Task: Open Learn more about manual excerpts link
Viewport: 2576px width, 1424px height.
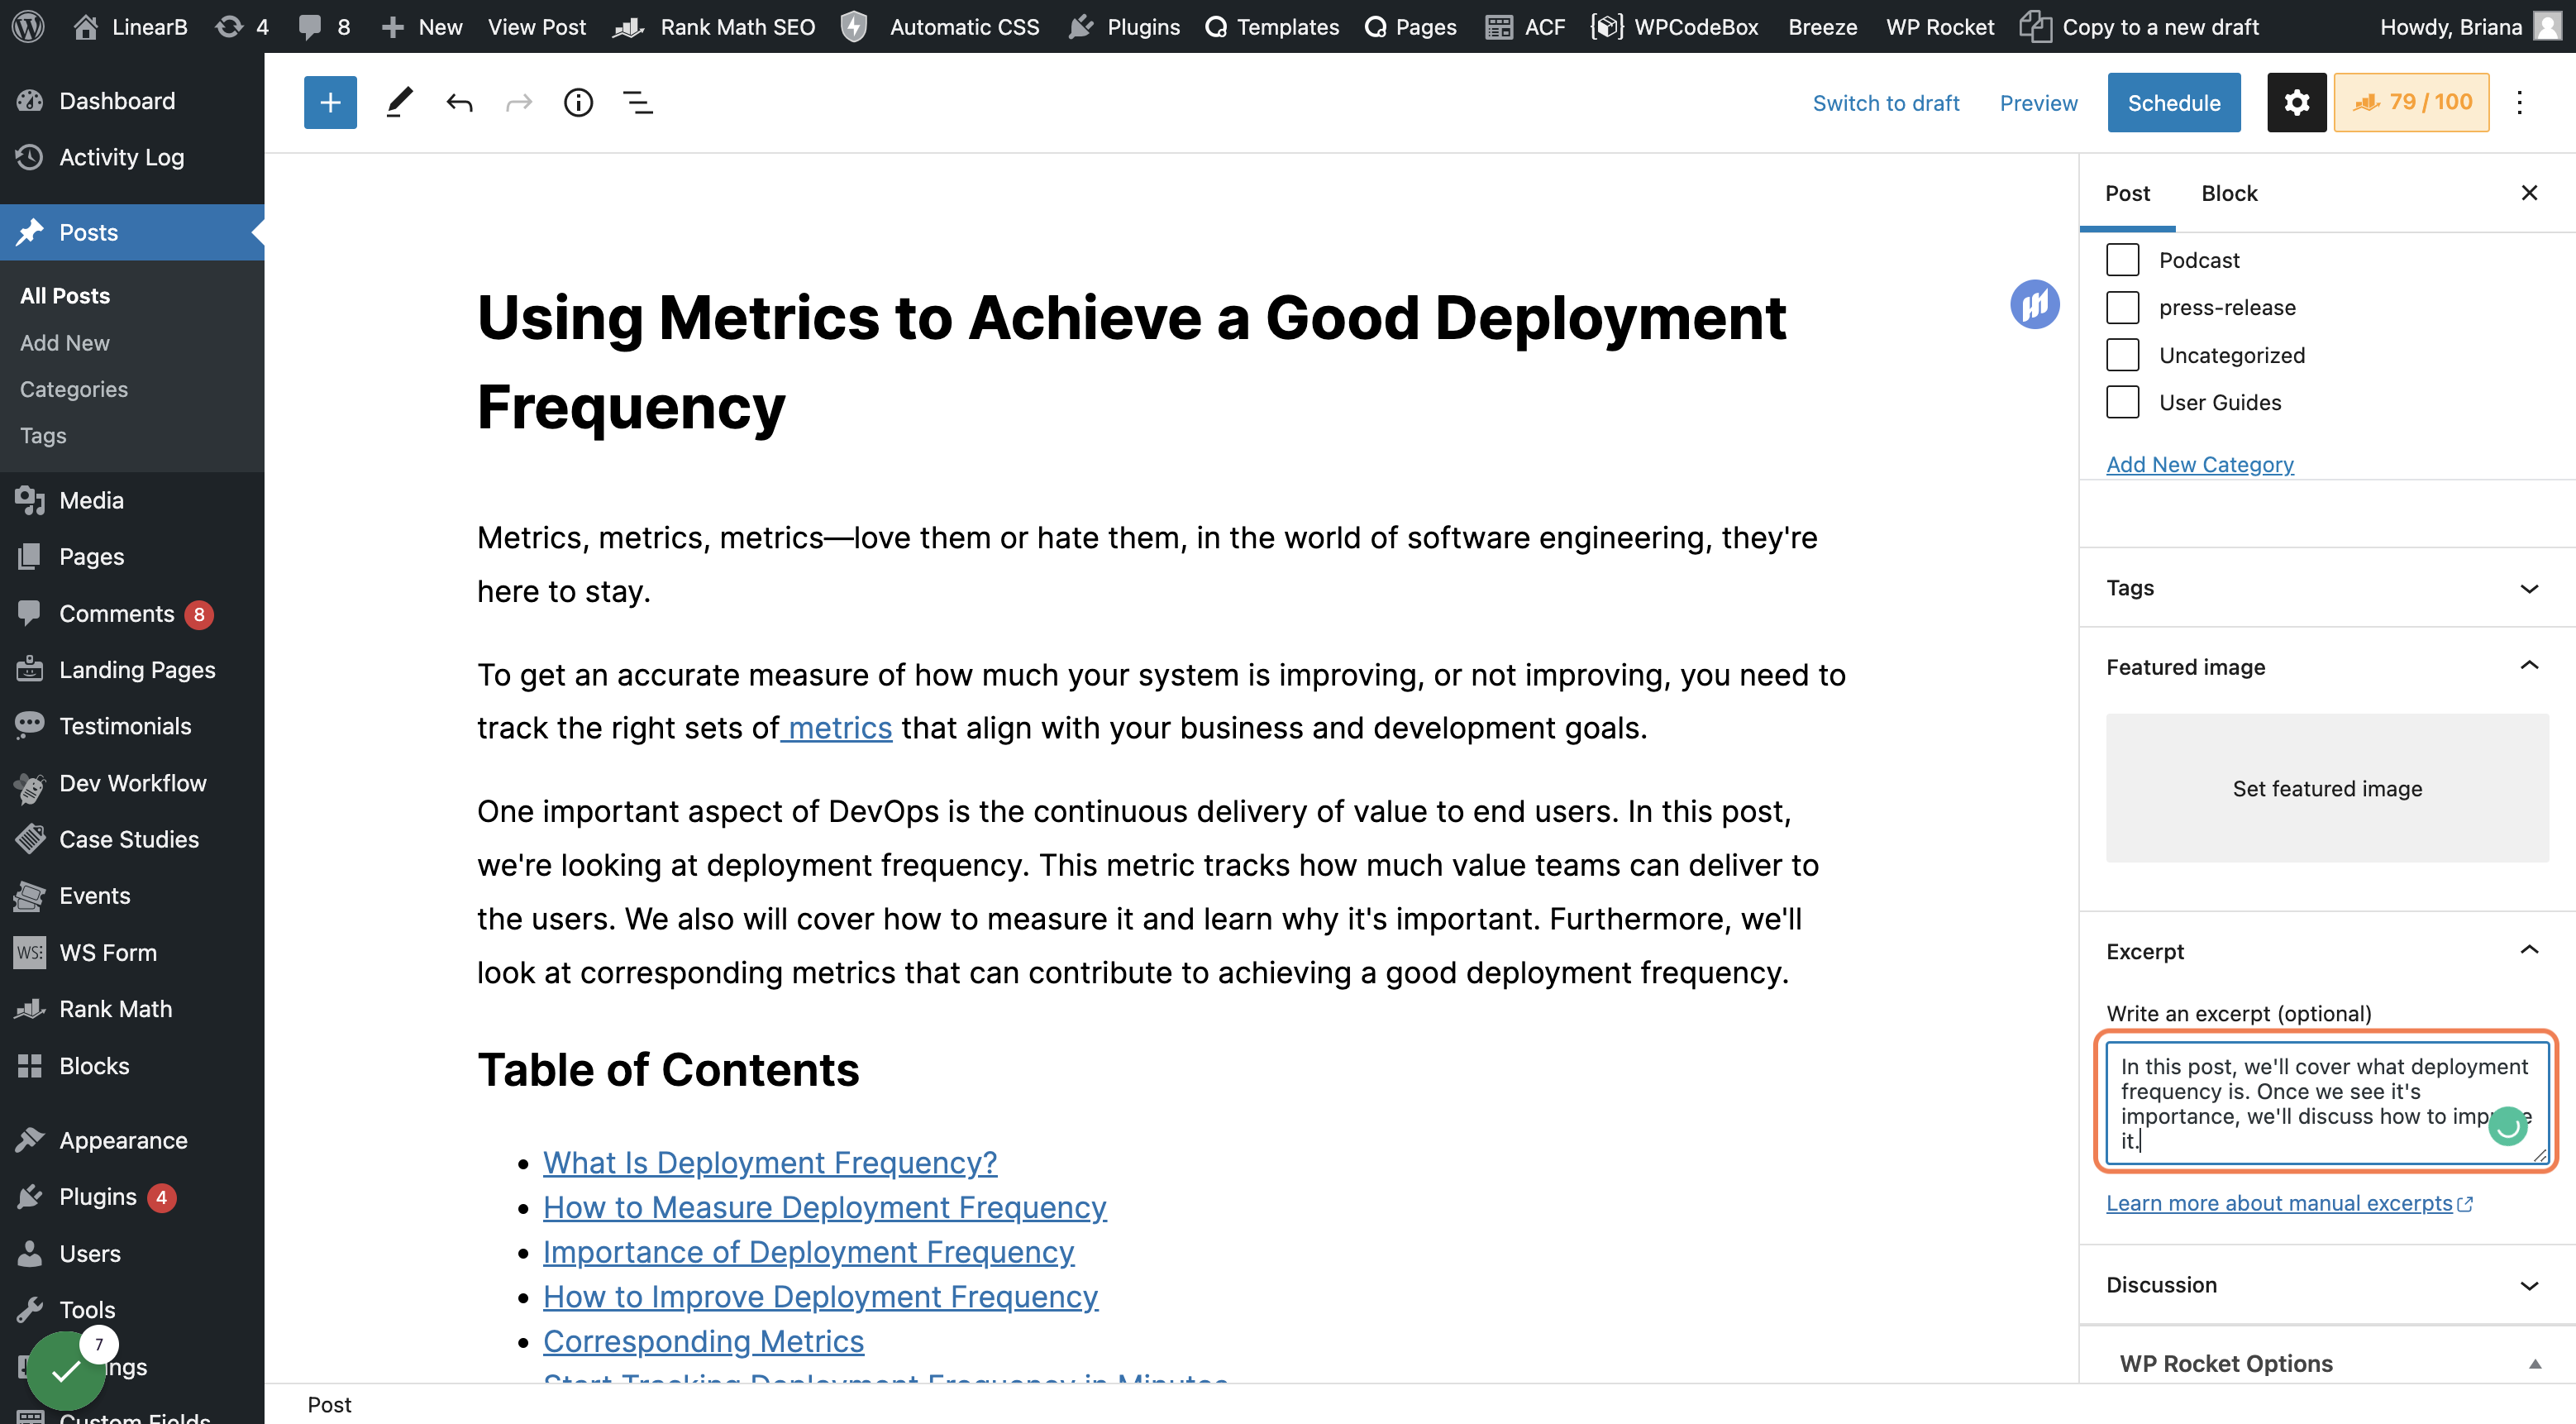Action: 2289,1203
